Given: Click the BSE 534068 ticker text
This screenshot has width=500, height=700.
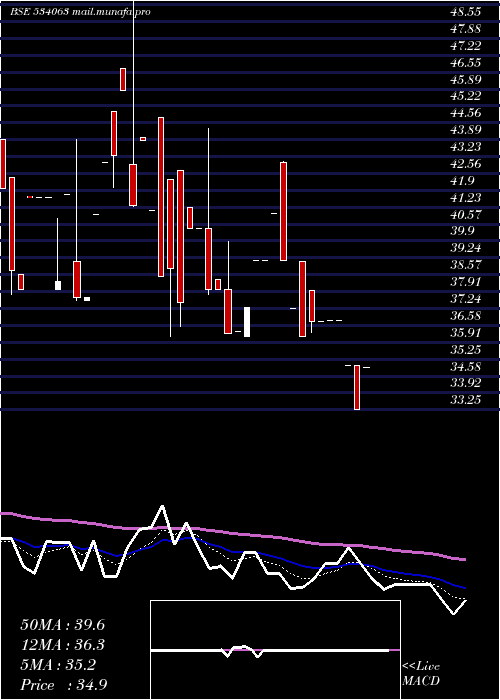Looking at the screenshot, I should 39,12.
